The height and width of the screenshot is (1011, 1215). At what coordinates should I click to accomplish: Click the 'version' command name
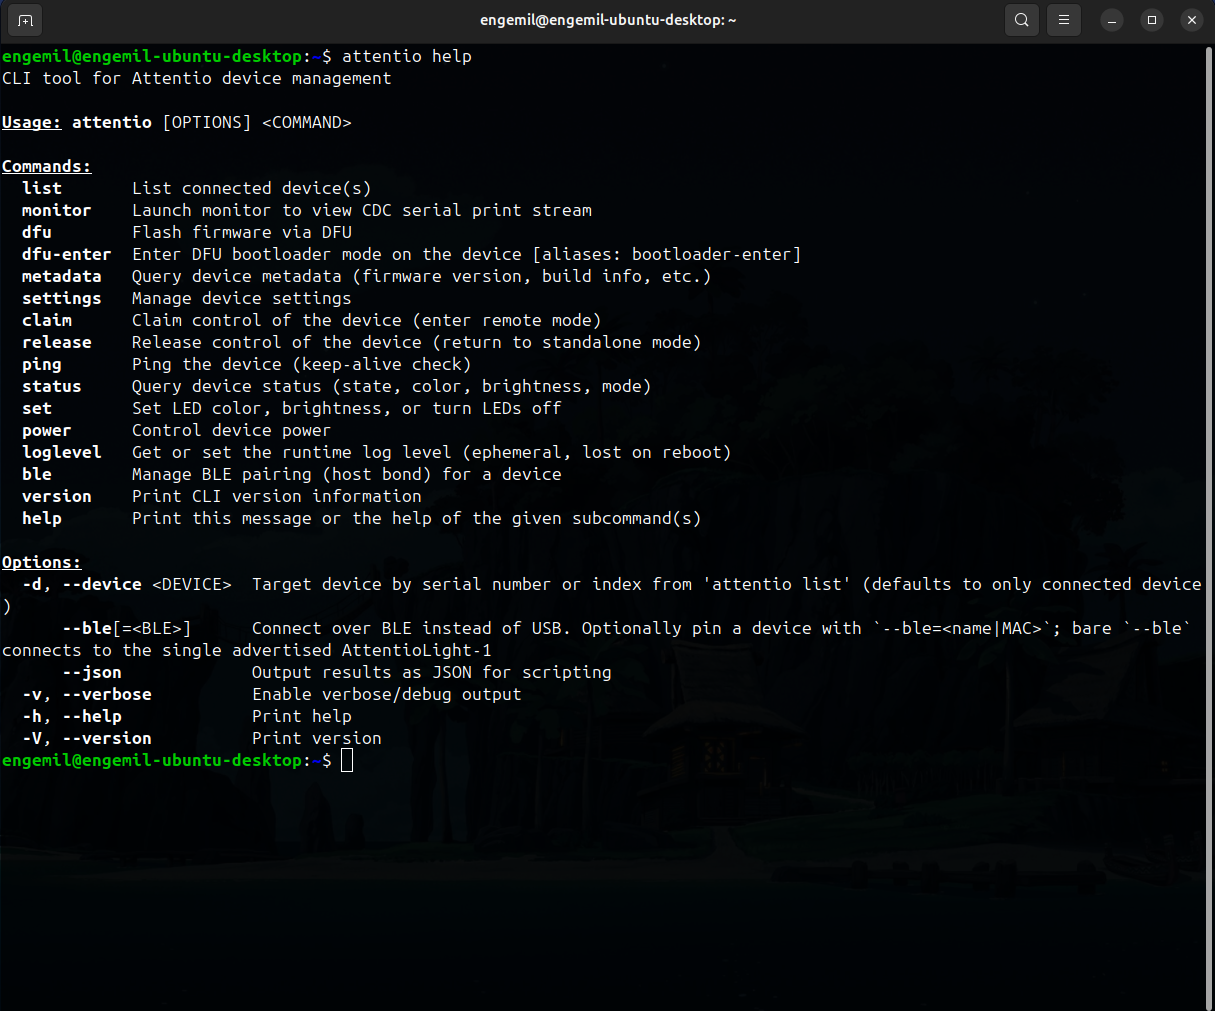coord(57,497)
